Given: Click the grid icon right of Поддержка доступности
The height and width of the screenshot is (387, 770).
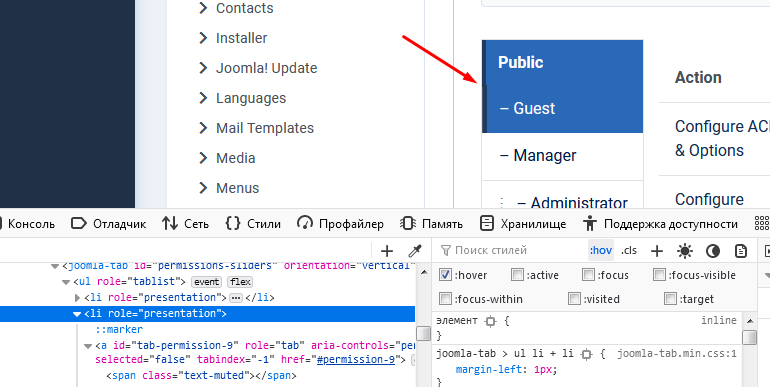Looking at the screenshot, I should (762, 224).
